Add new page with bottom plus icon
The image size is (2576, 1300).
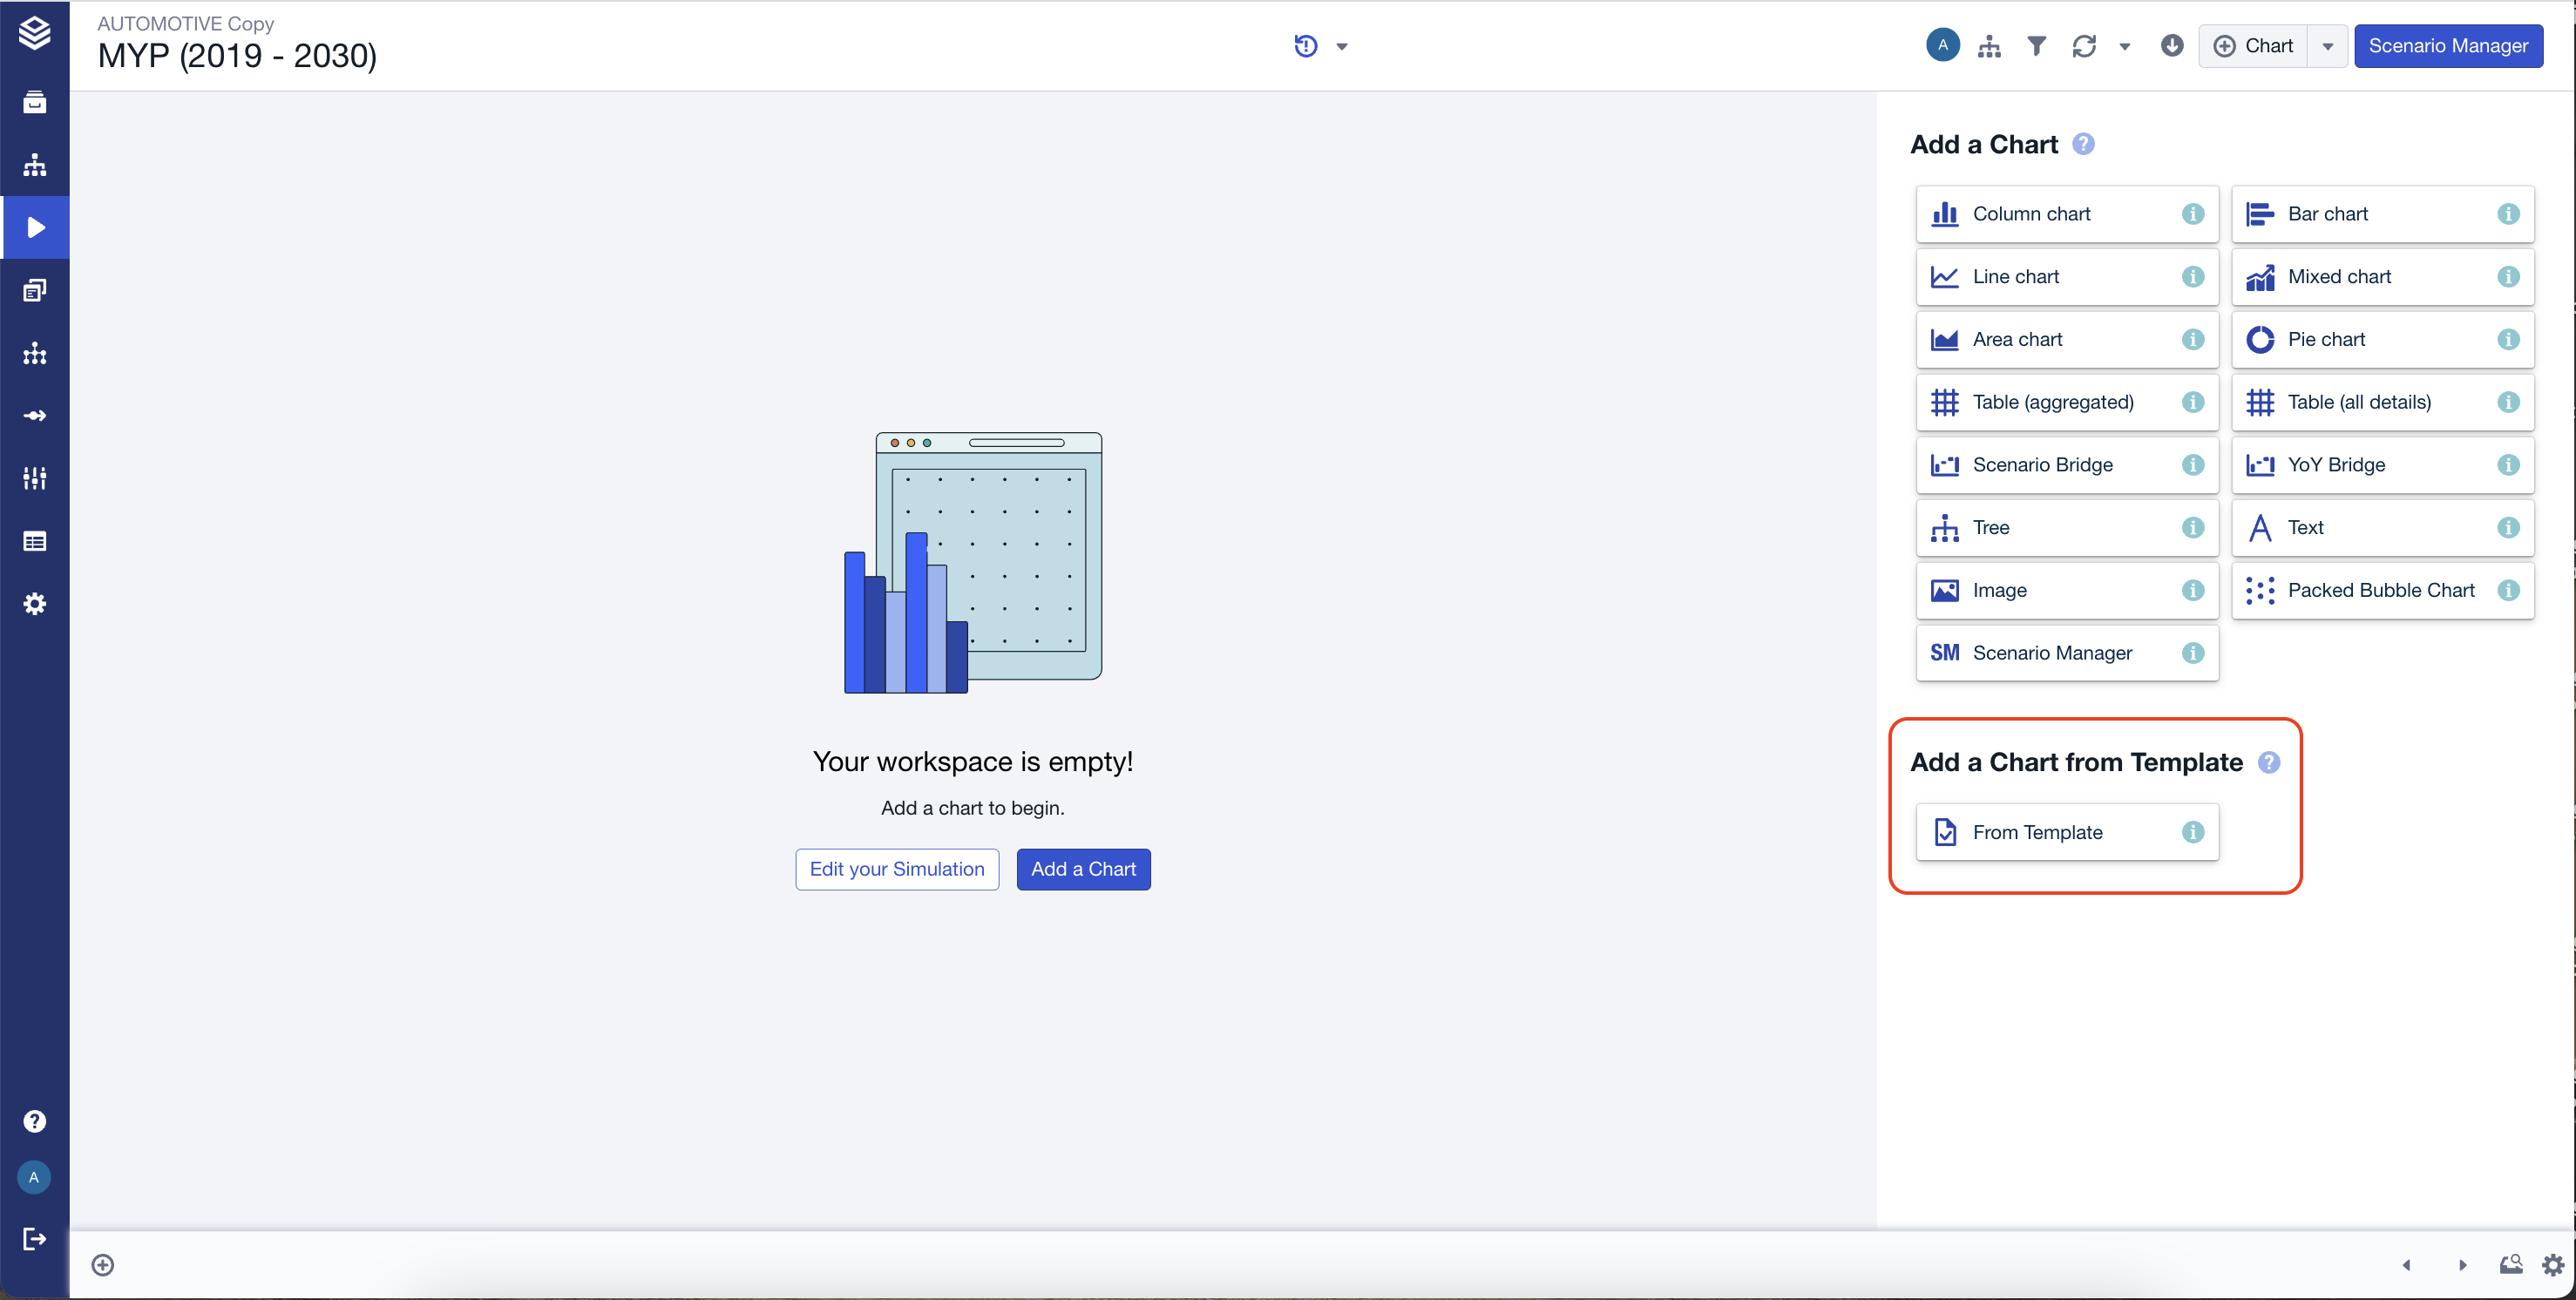(102, 1265)
